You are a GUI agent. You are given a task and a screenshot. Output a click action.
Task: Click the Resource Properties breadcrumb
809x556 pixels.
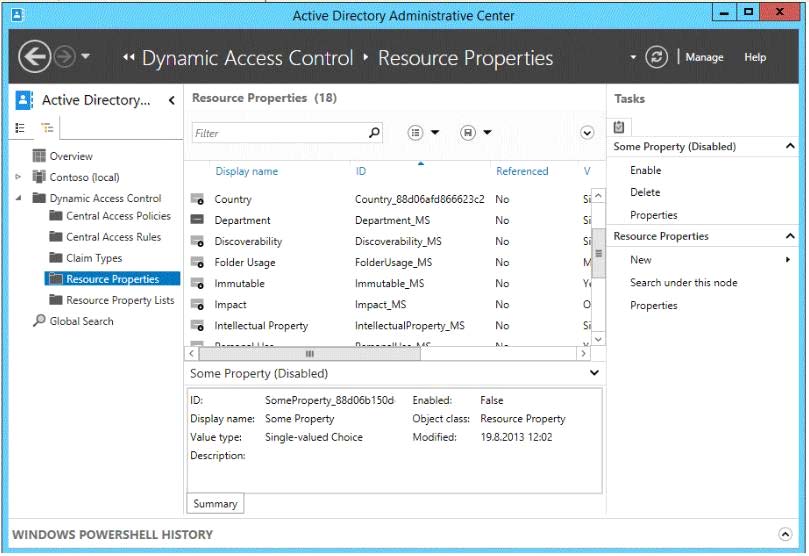(465, 58)
